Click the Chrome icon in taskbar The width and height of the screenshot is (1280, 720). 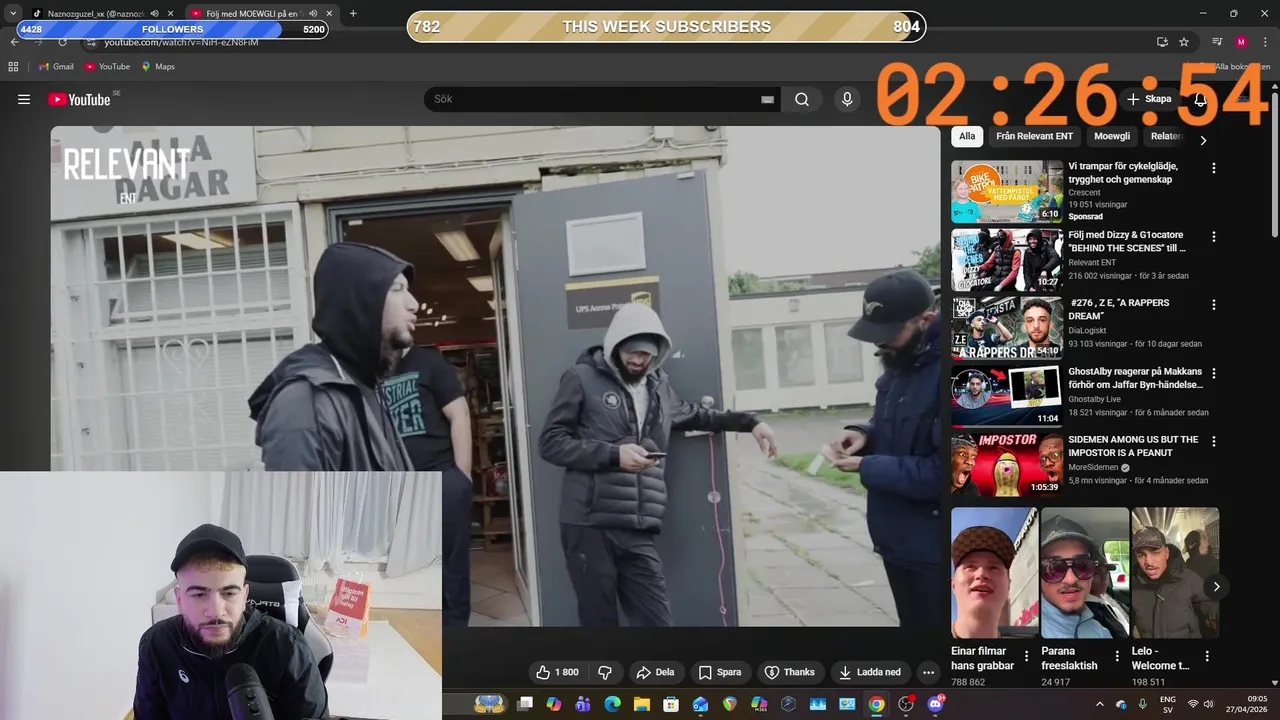[x=876, y=704]
